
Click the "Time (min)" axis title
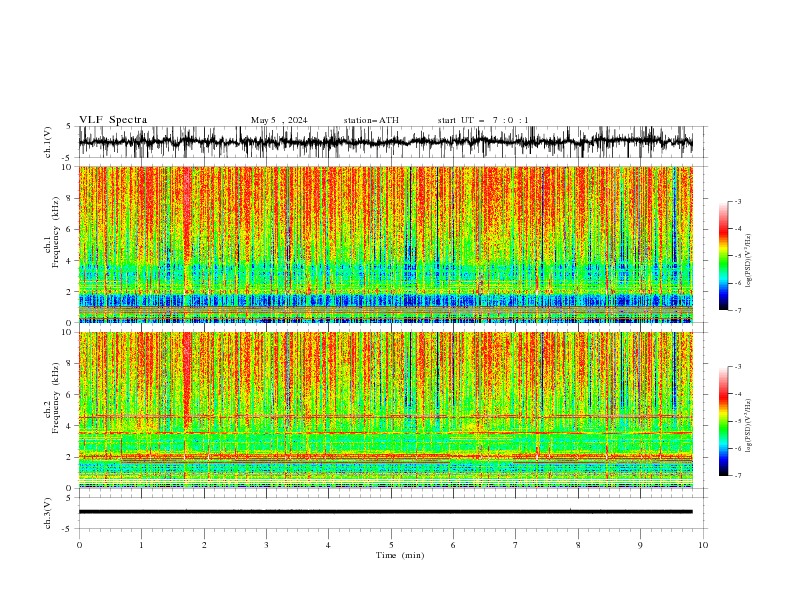400,555
